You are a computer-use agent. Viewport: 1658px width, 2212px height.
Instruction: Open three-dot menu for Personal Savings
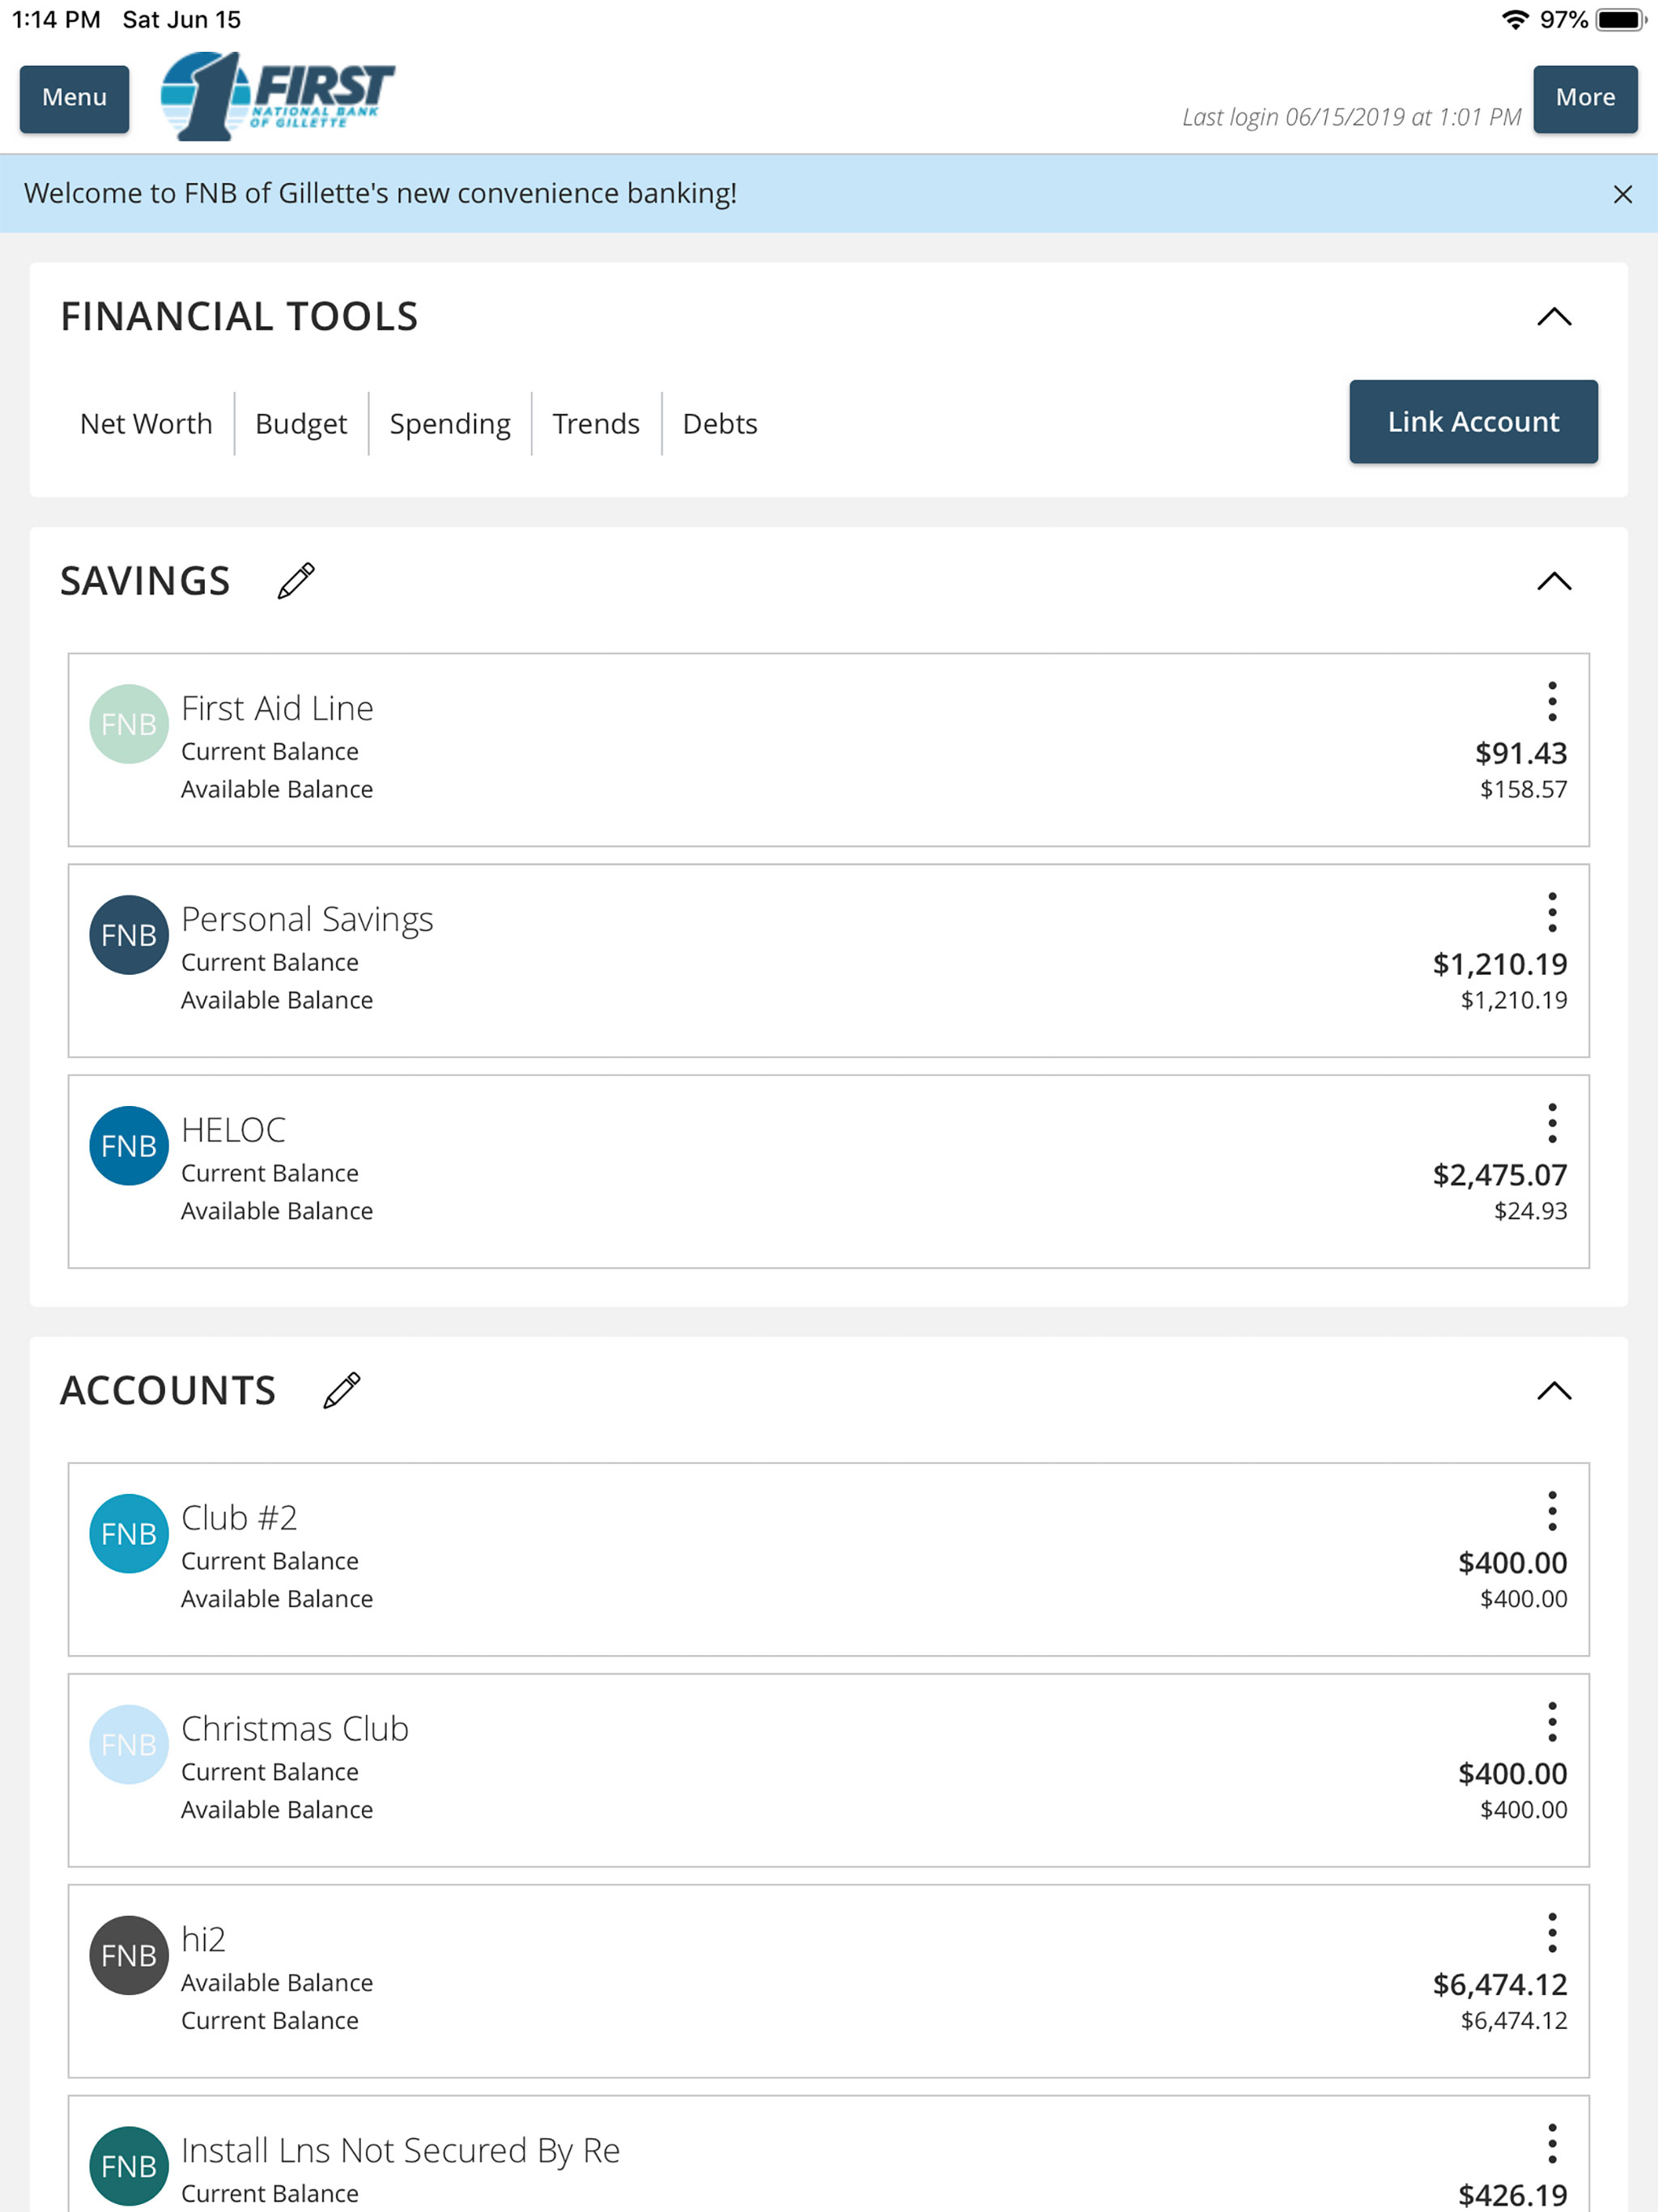point(1552,912)
